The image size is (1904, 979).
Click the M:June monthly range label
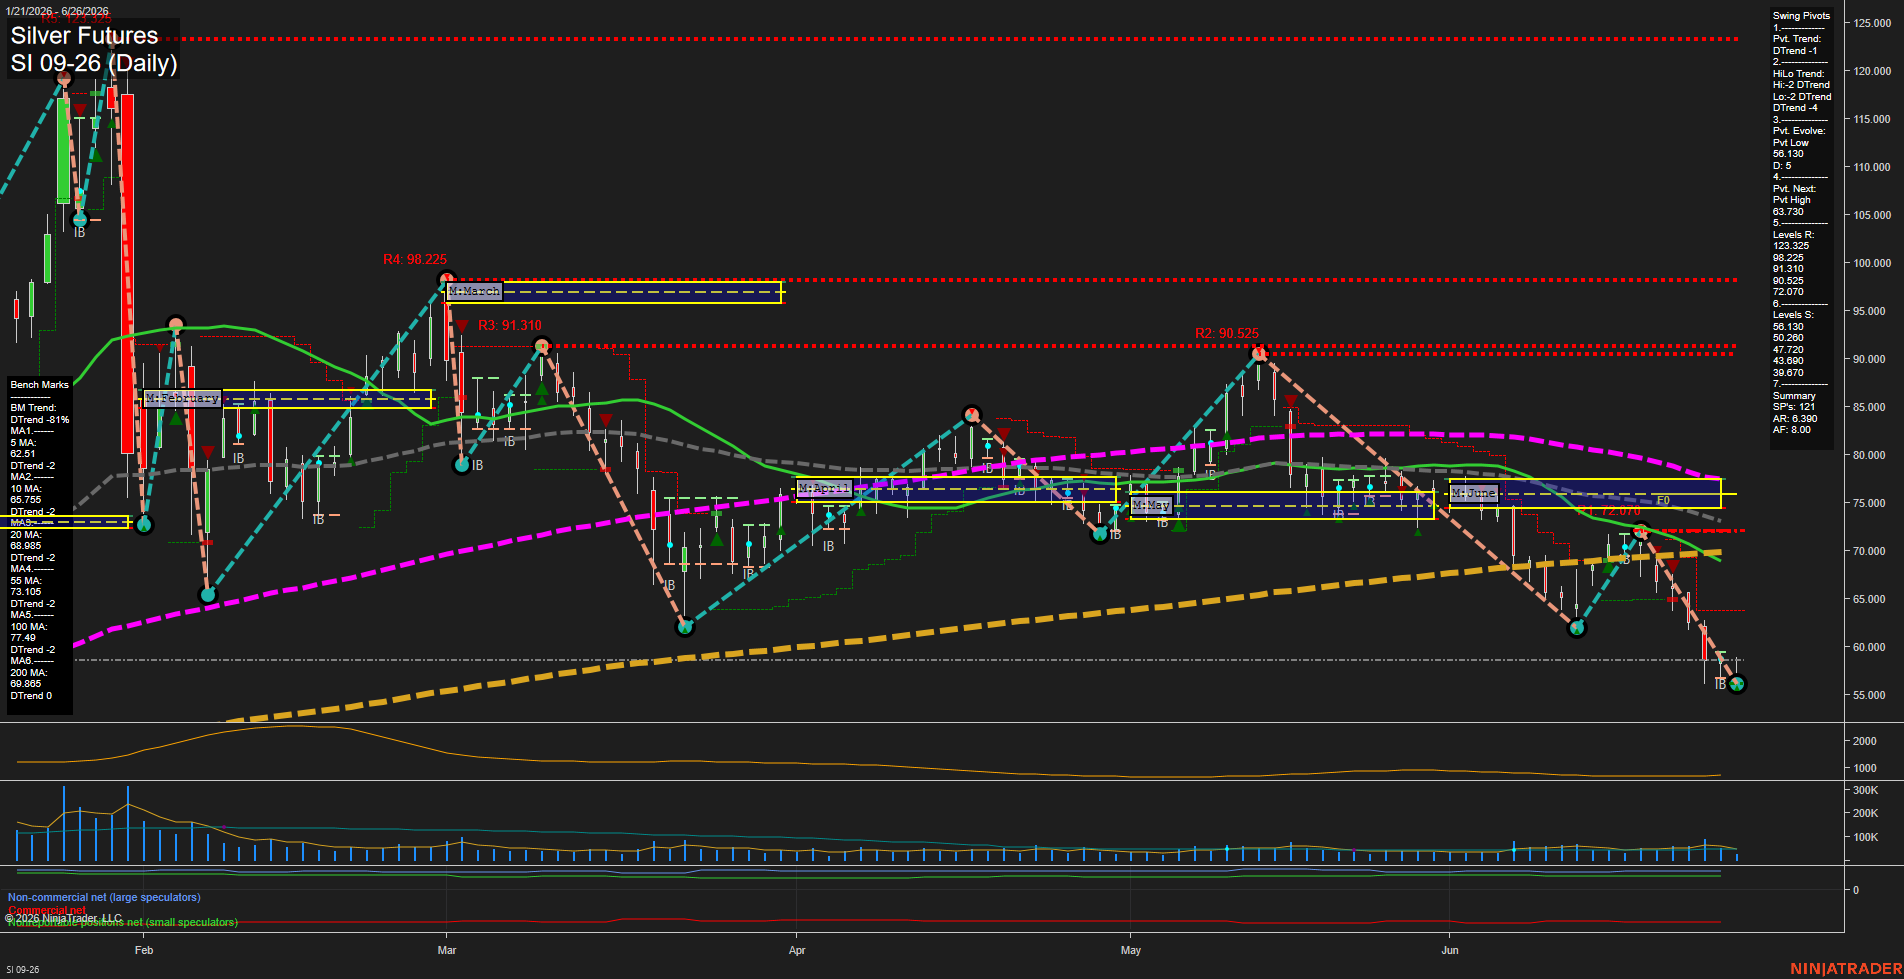click(1474, 493)
